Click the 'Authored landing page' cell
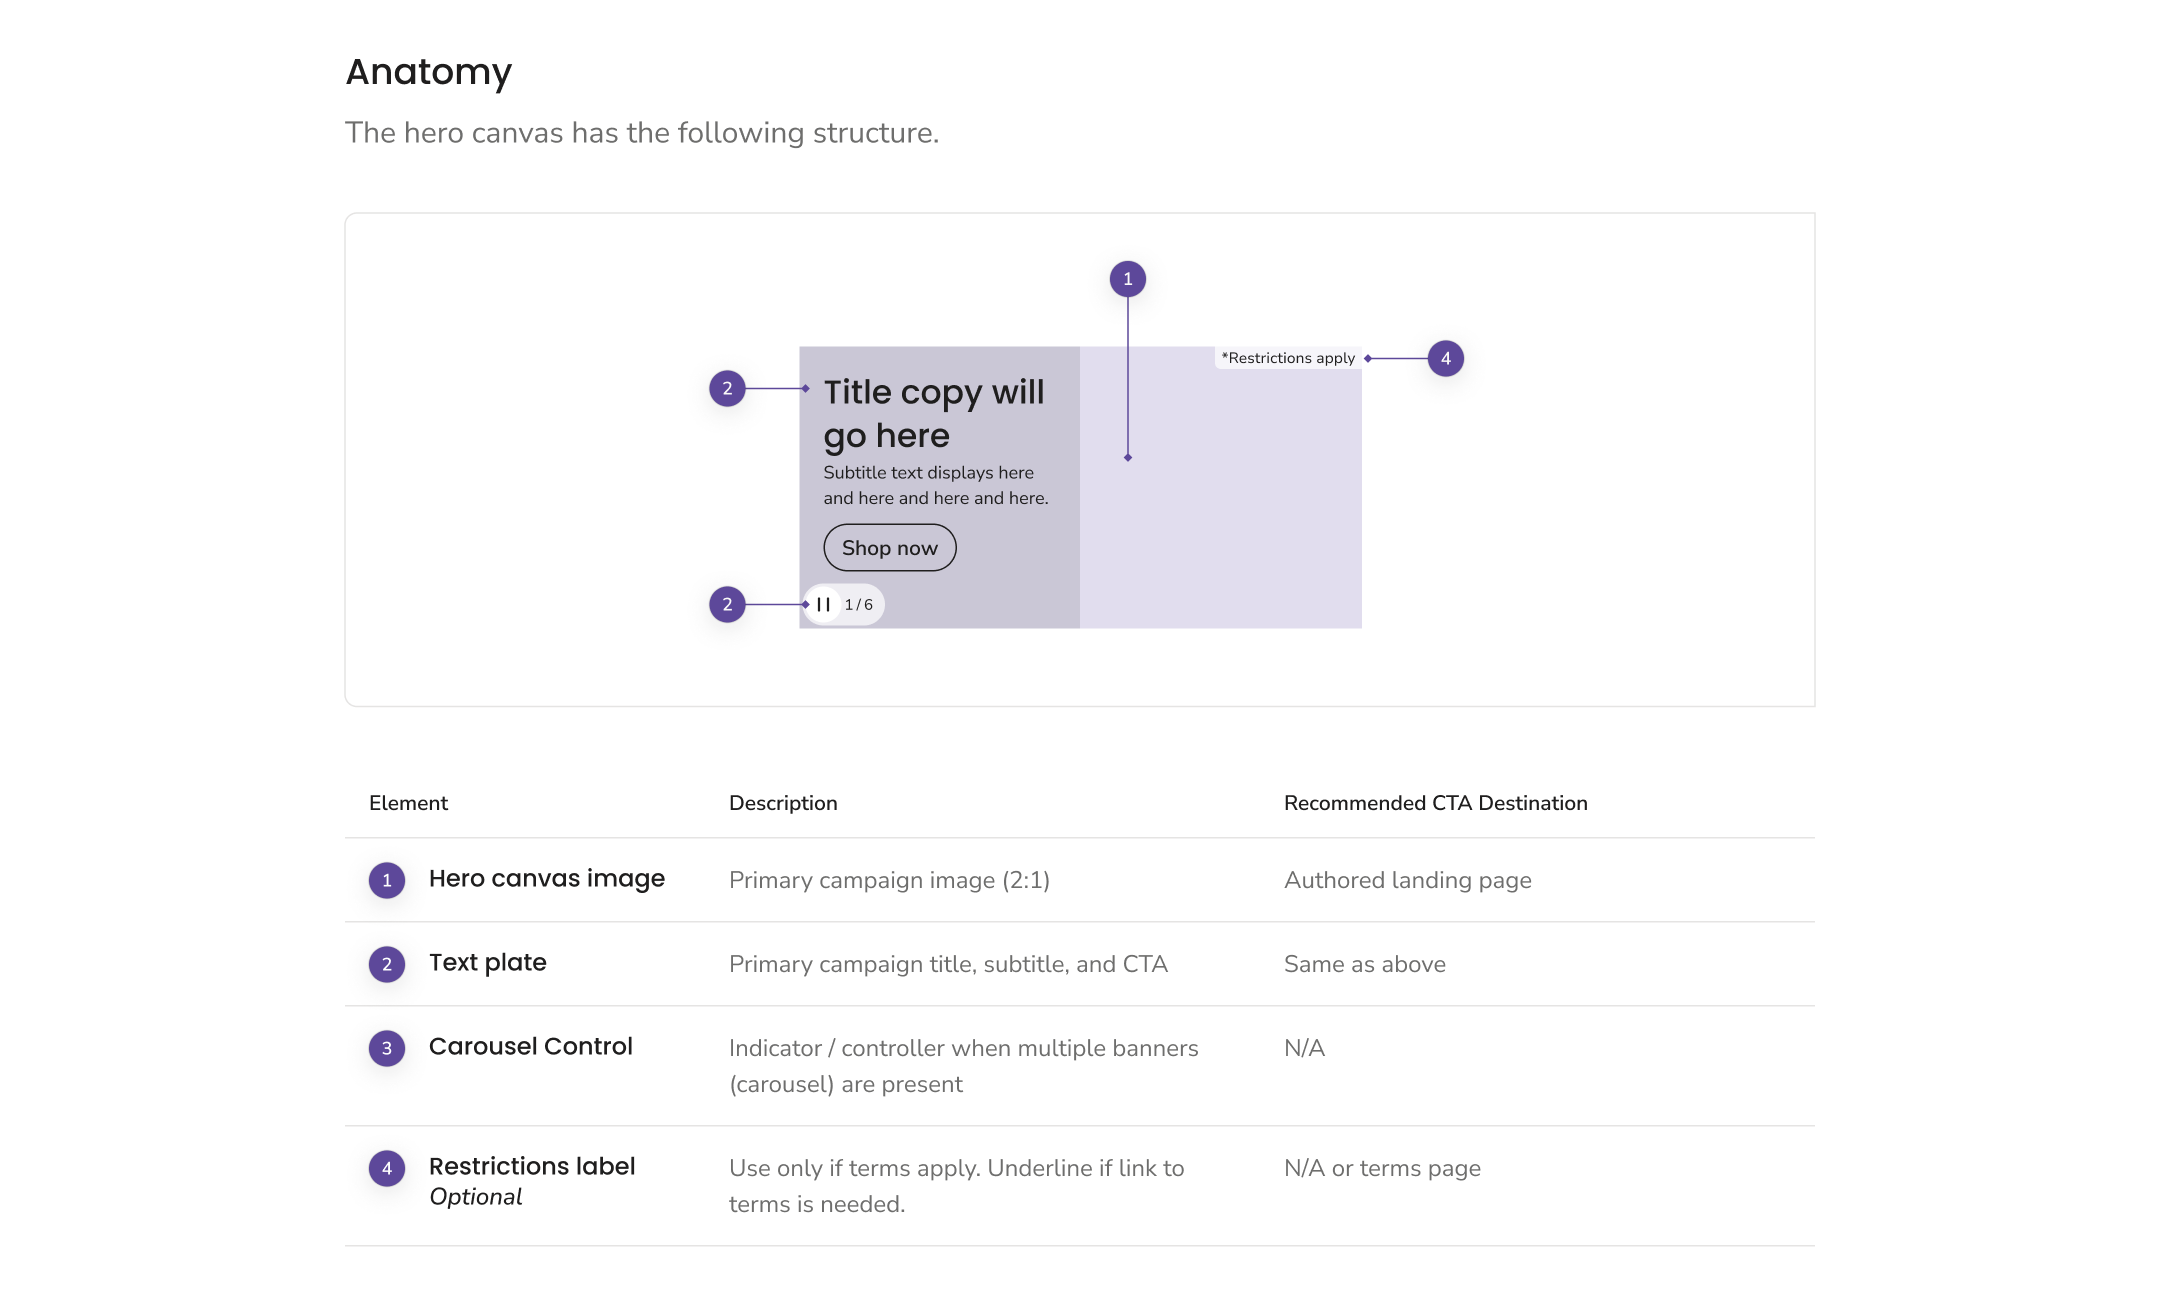The width and height of the screenshot is (2160, 1296). click(1407, 880)
